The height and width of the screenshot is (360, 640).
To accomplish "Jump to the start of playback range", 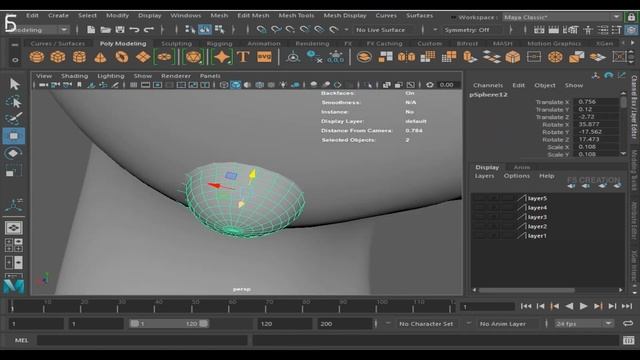I will (x=526, y=306).
